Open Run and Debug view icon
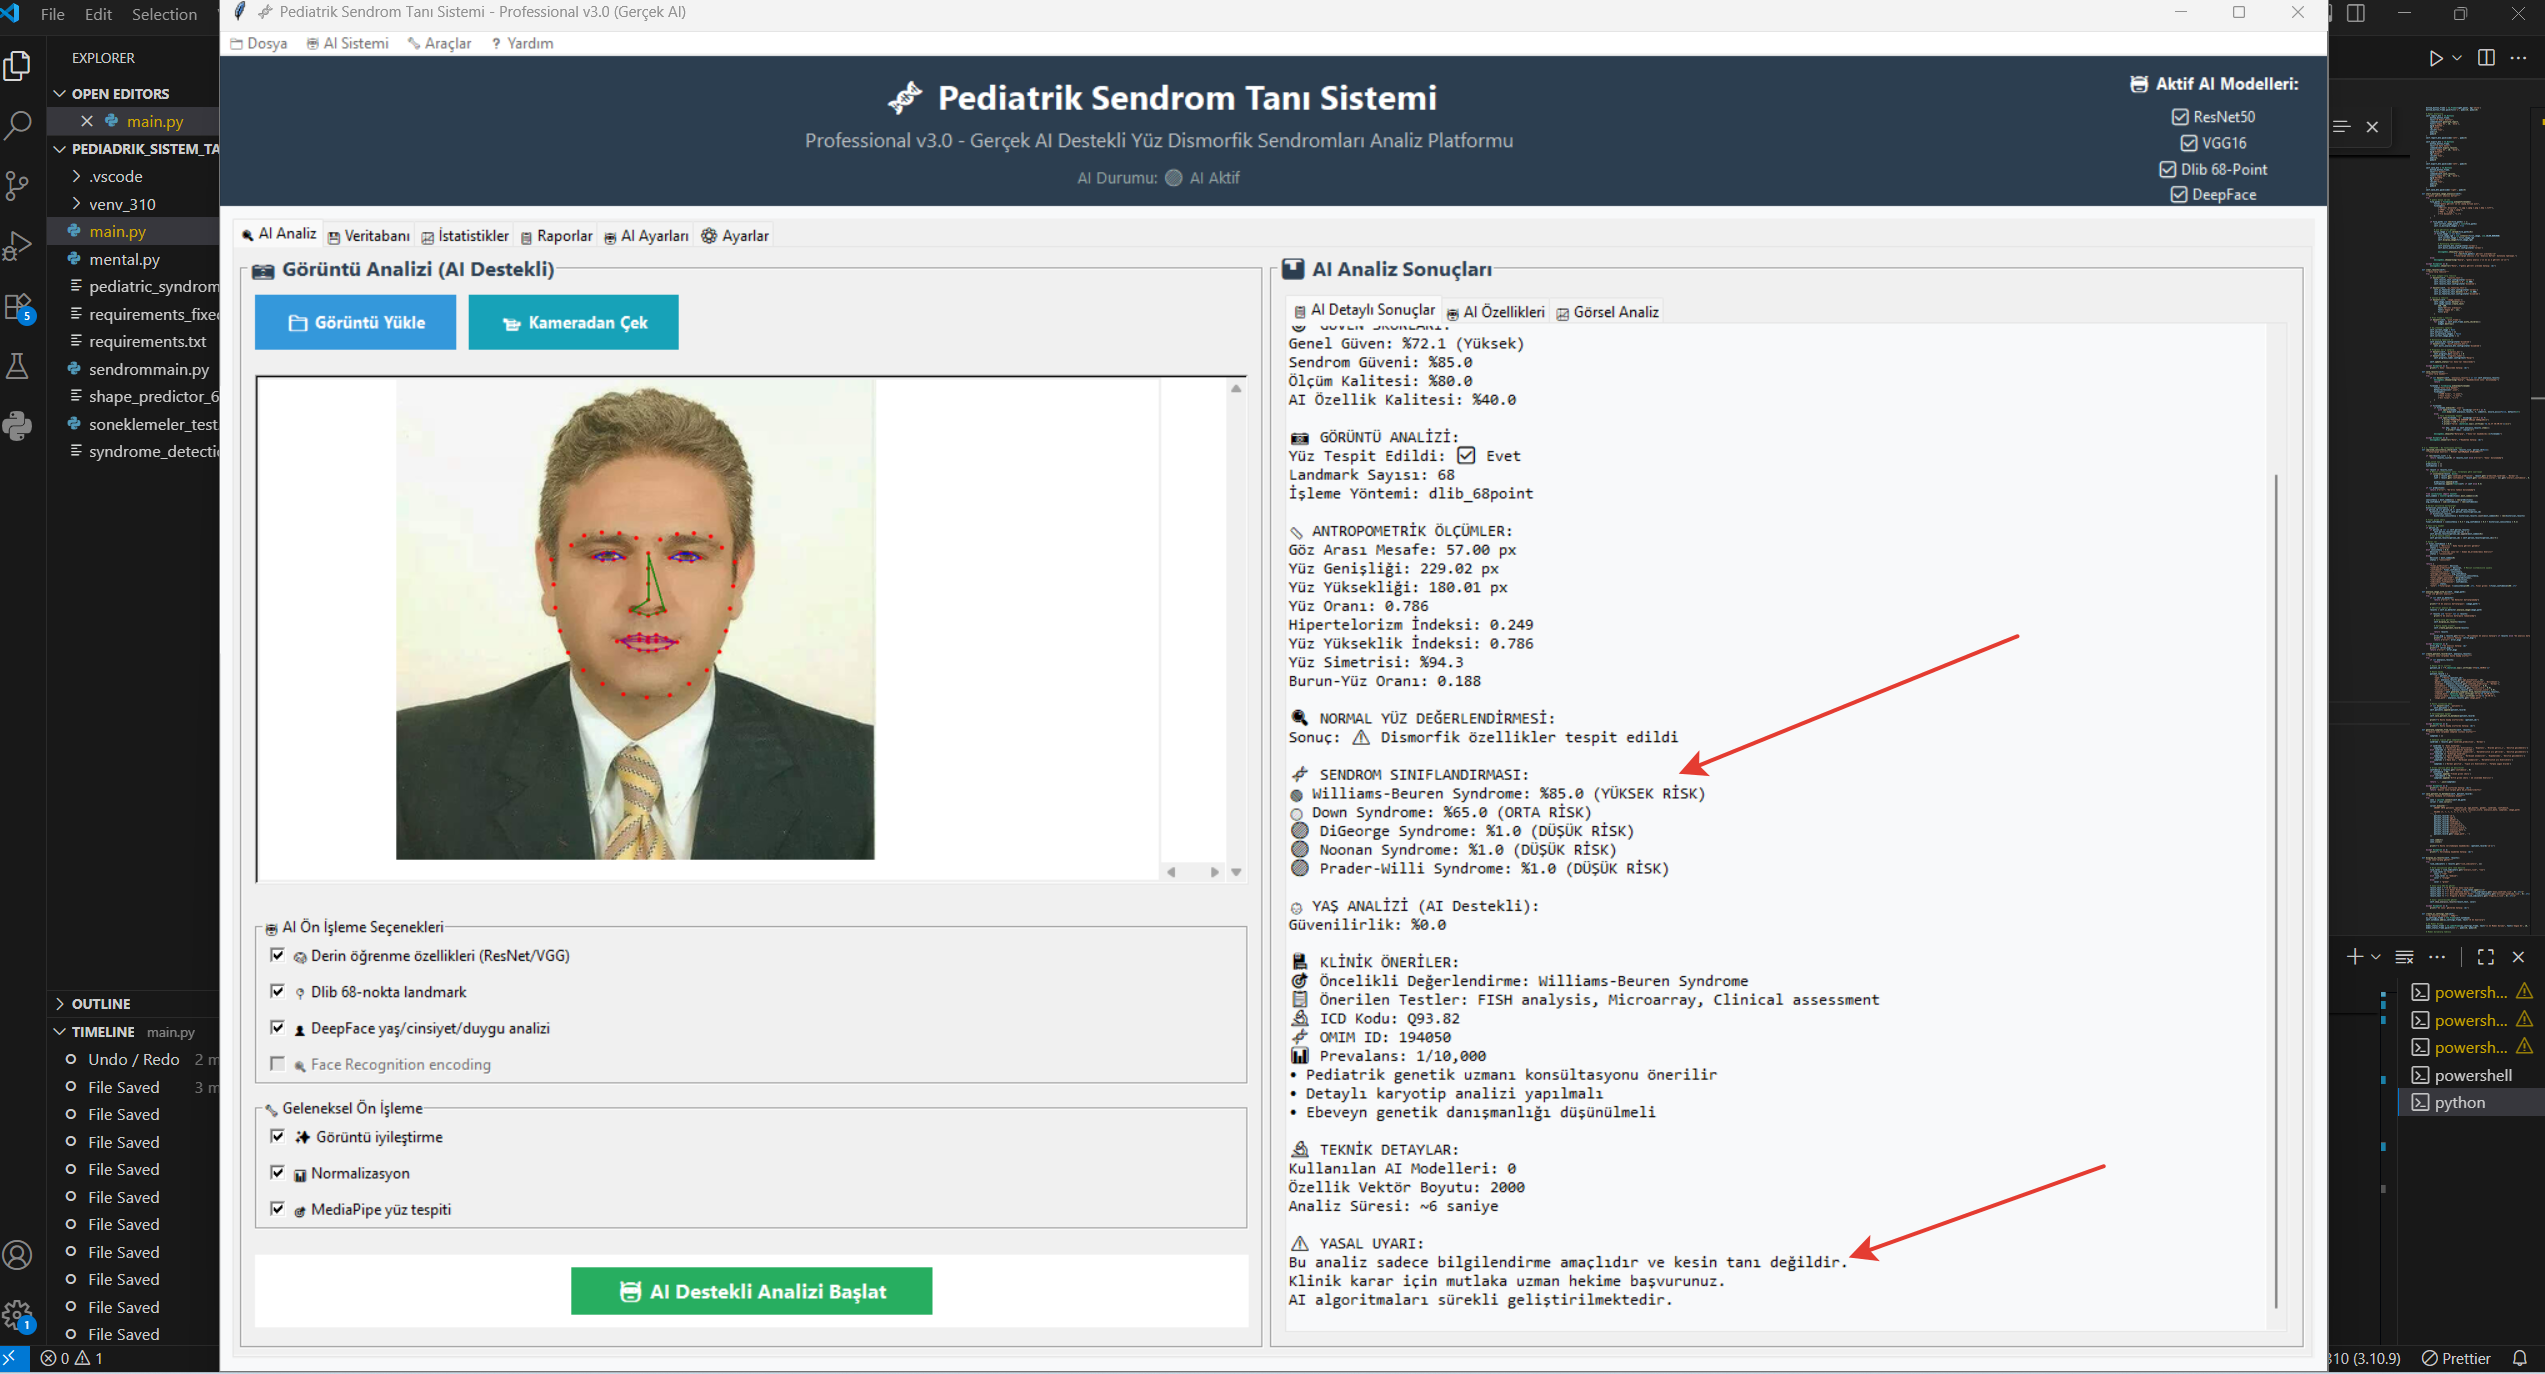2545x1374 pixels. pos(18,245)
